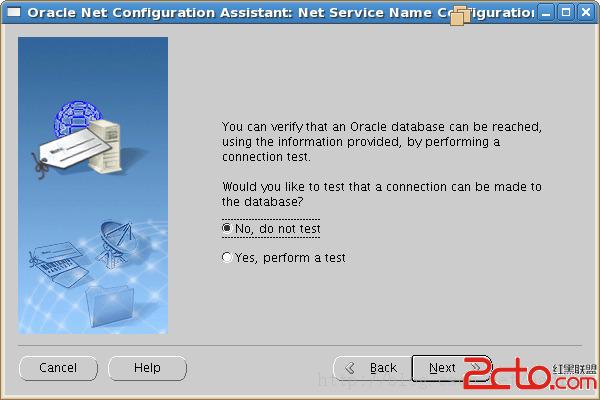Minimize the Oracle Net Configuration Assistant window
Screen dimensions: 600x400
(546, 13)
